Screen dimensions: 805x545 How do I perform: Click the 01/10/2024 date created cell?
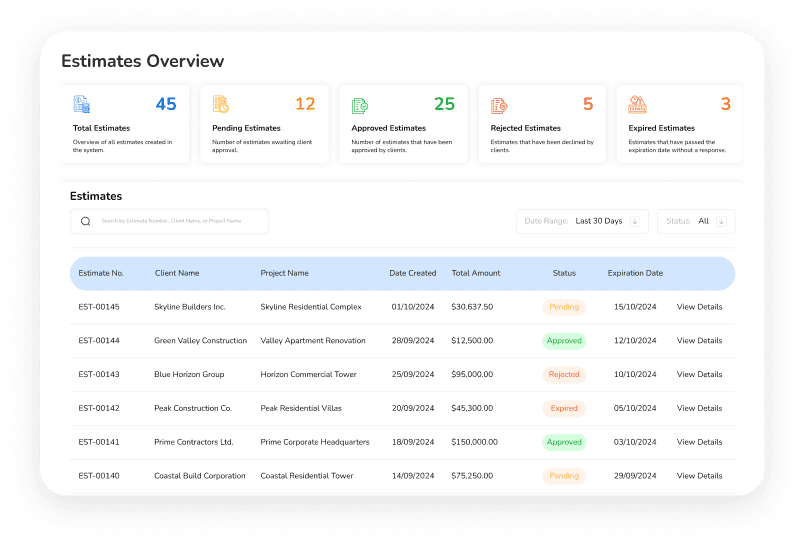(413, 307)
